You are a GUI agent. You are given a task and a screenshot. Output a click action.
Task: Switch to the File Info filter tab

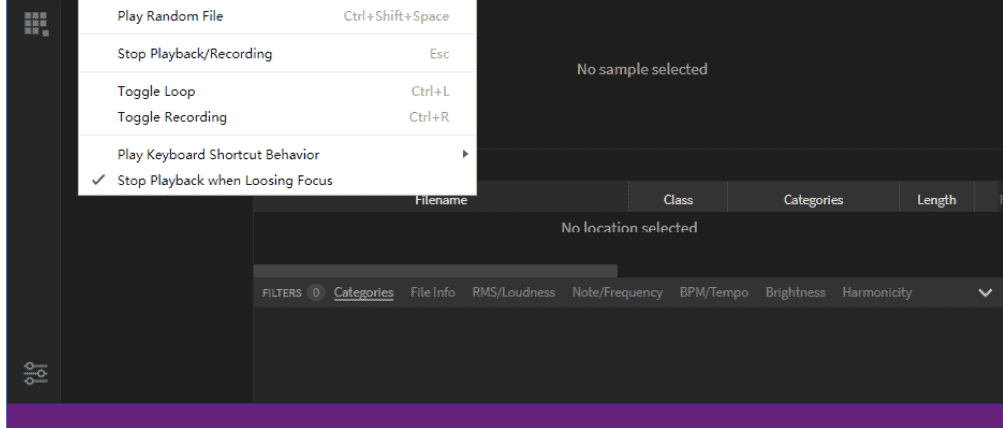tap(432, 292)
